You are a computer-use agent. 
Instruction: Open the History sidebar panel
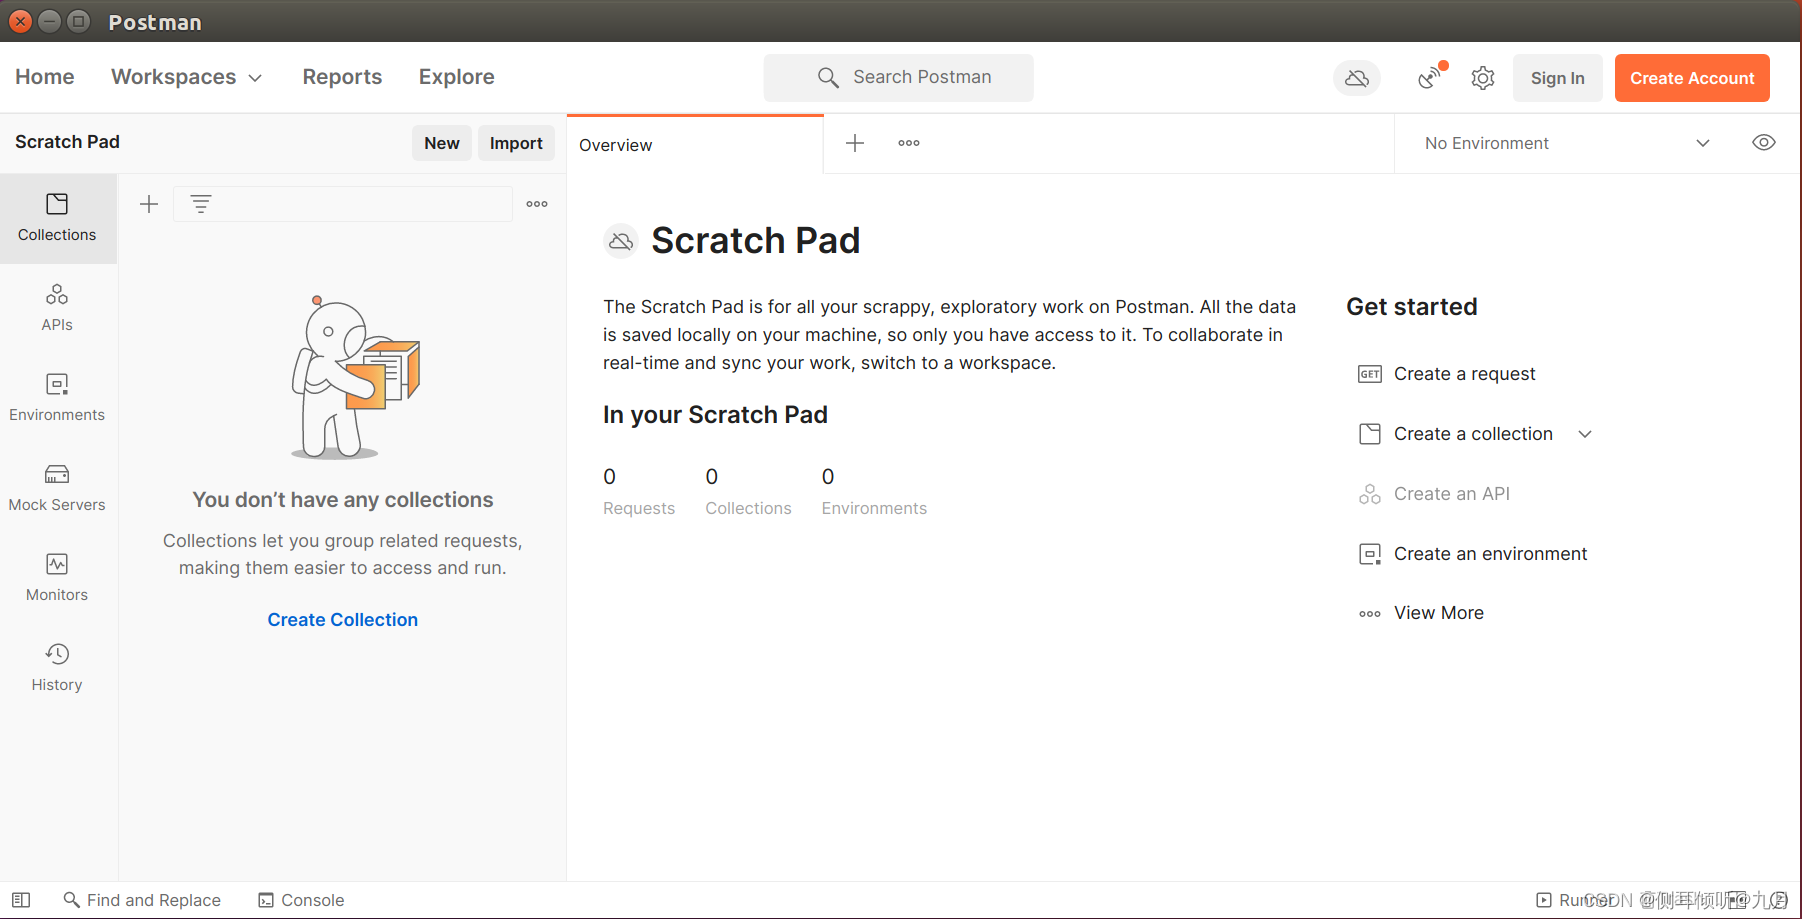click(57, 668)
